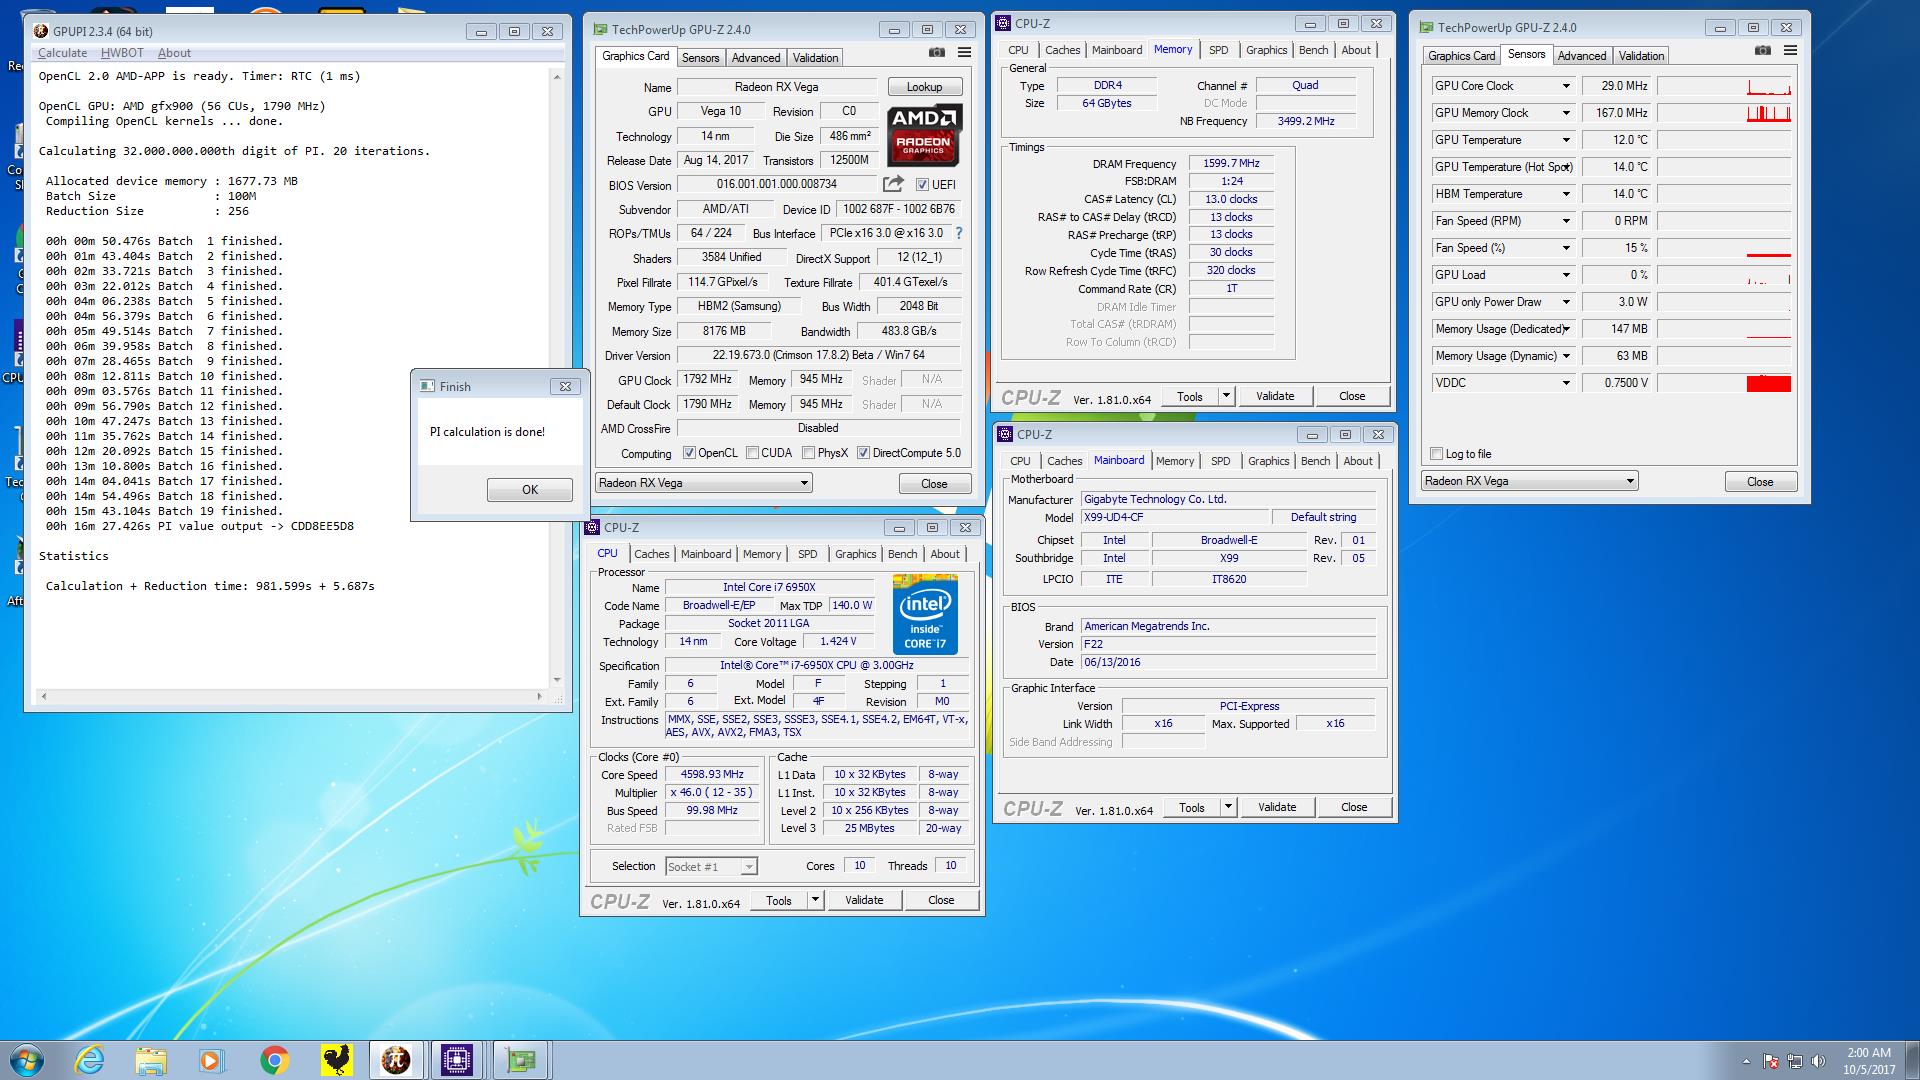Screen dimensions: 1920x1080
Task: Open Windows Media Player from the taskbar
Action: coord(211,1060)
